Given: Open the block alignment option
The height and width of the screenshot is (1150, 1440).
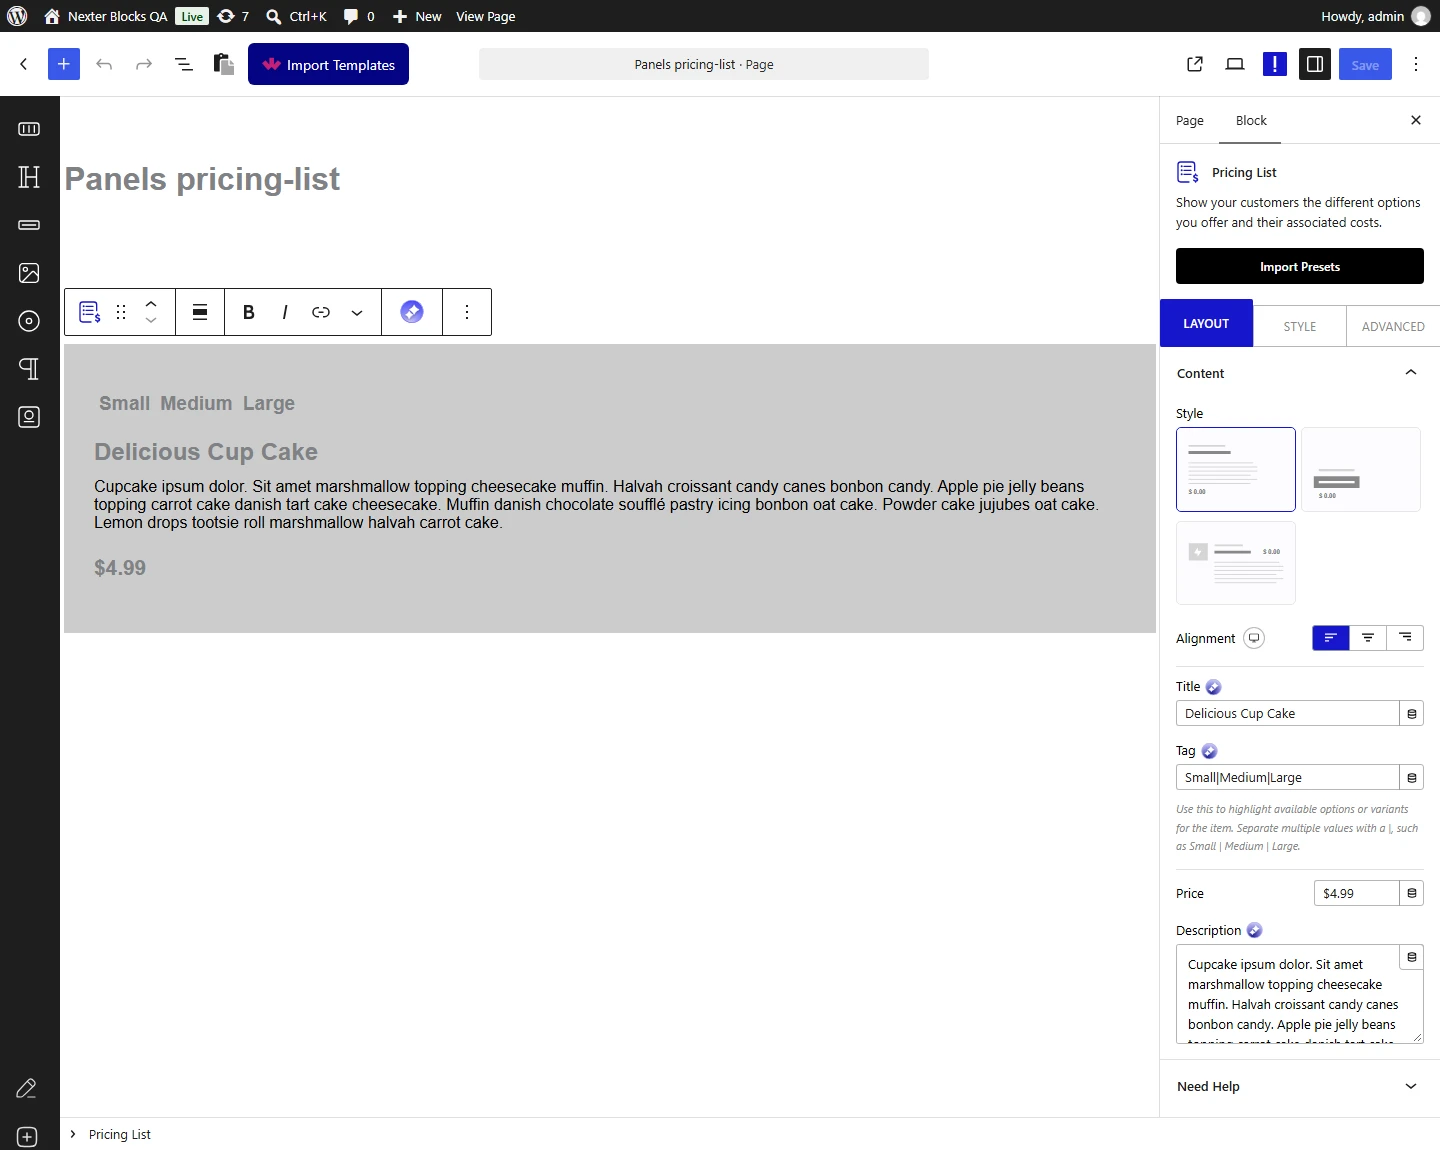Looking at the screenshot, I should [200, 312].
